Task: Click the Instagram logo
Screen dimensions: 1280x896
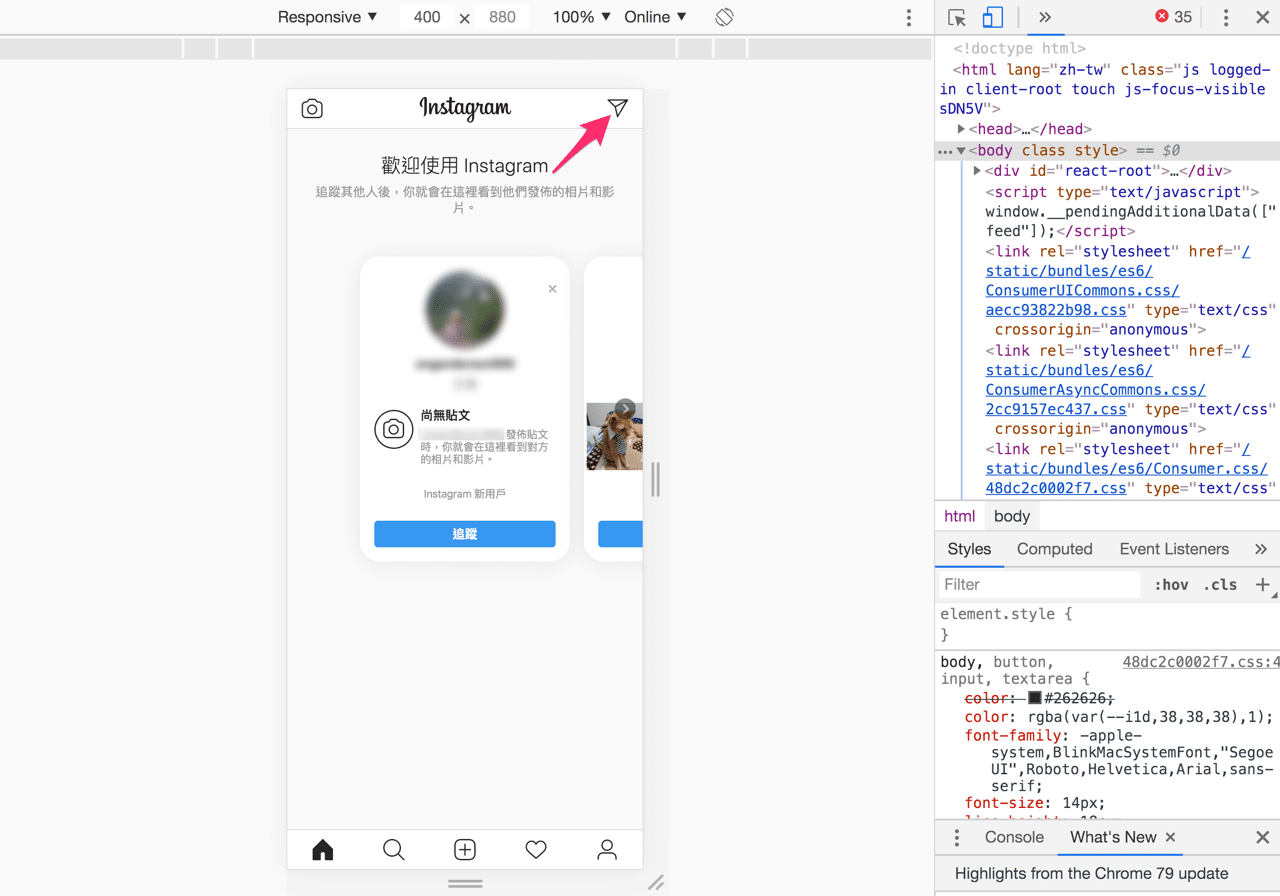Action: coord(465,108)
